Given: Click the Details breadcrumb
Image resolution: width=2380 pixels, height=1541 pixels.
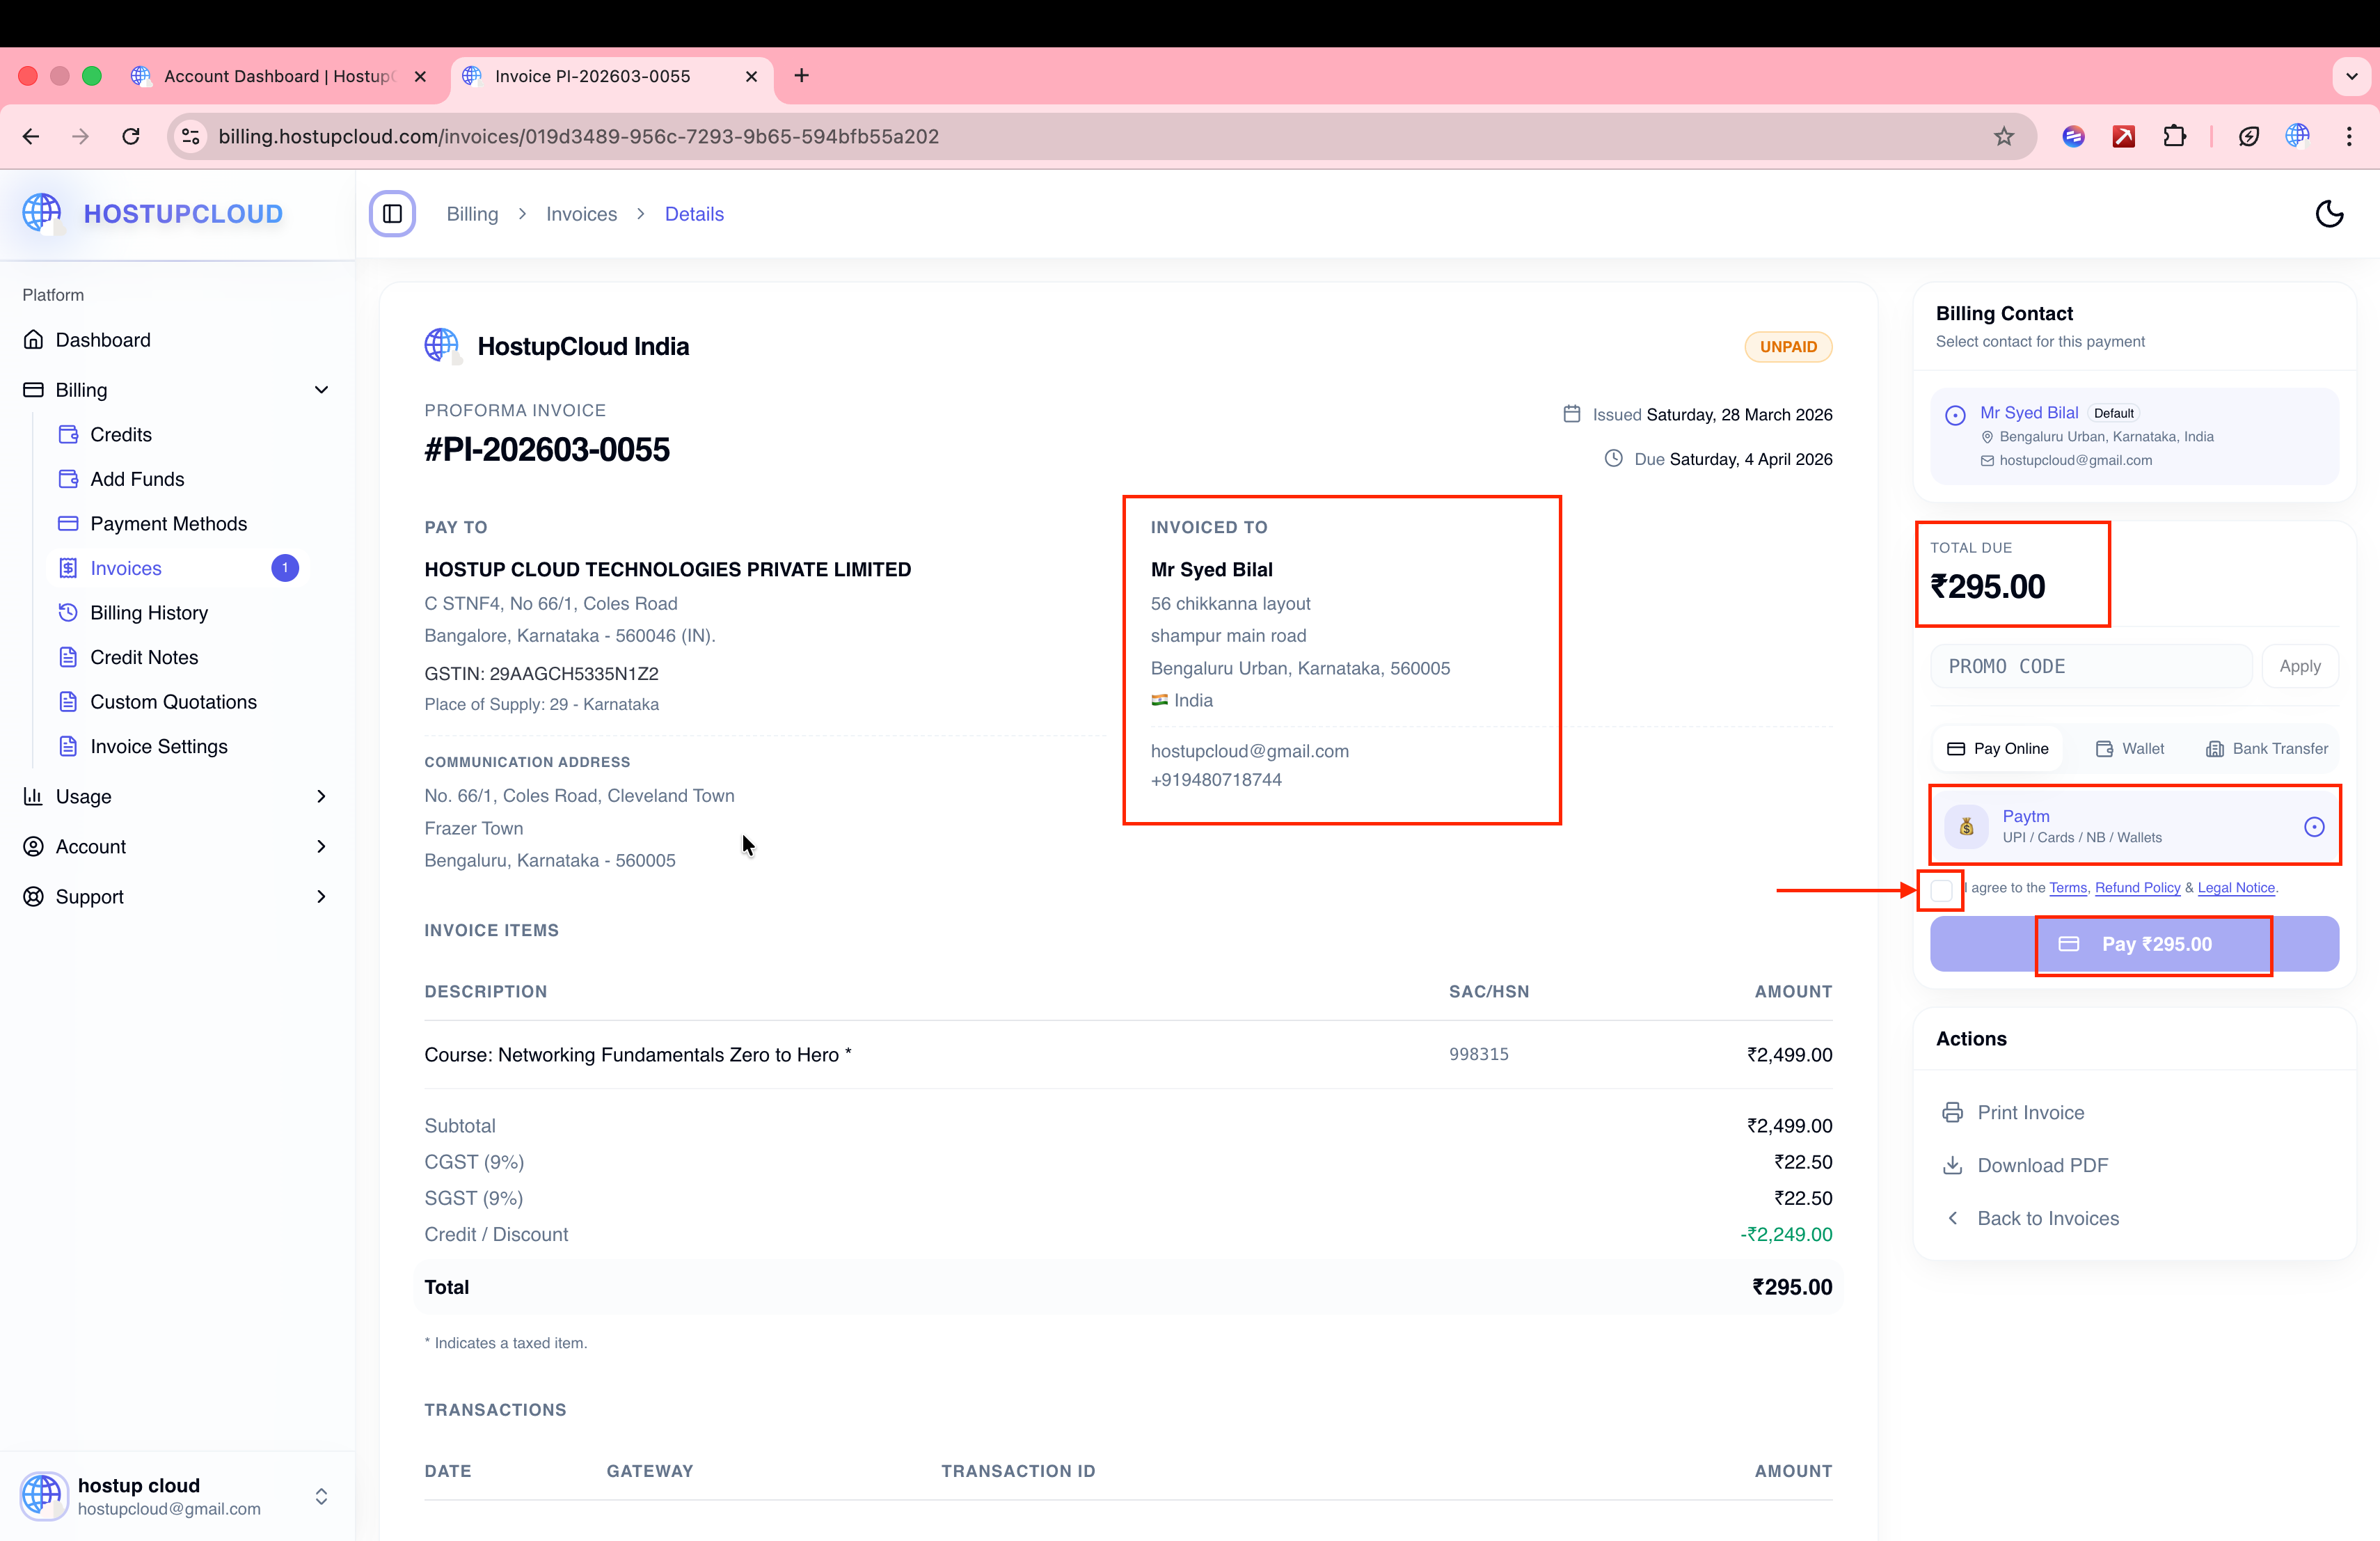Looking at the screenshot, I should pyautogui.click(x=694, y=214).
